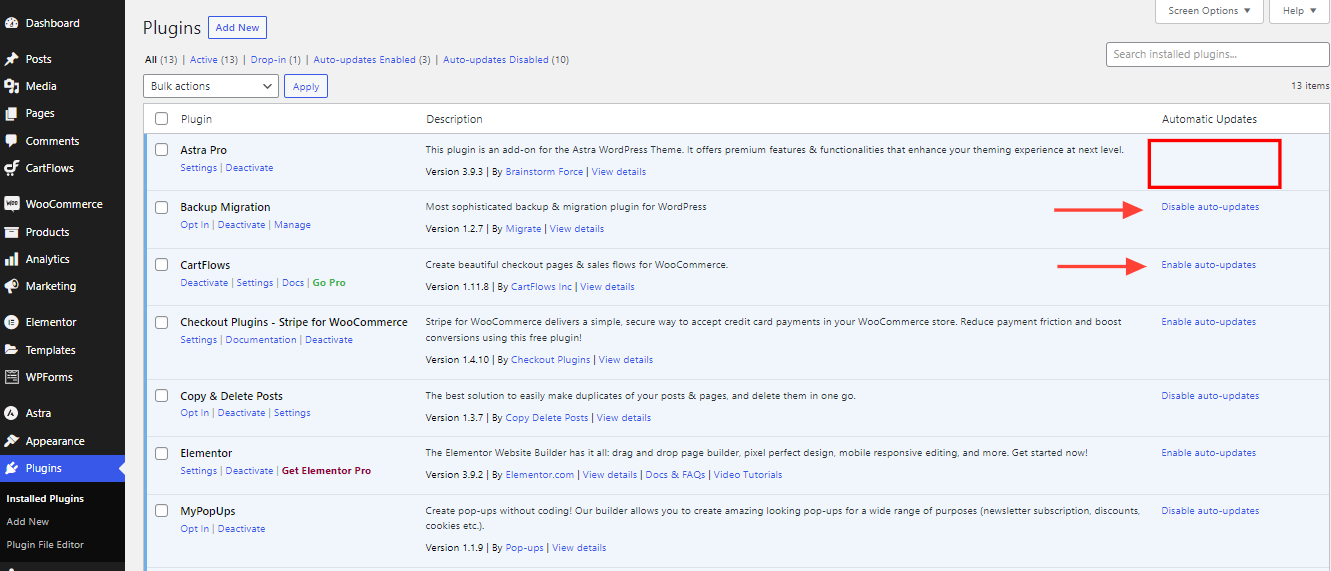Check the CartFlows plugin checkbox
This screenshot has width=1331, height=571.
tap(162, 265)
